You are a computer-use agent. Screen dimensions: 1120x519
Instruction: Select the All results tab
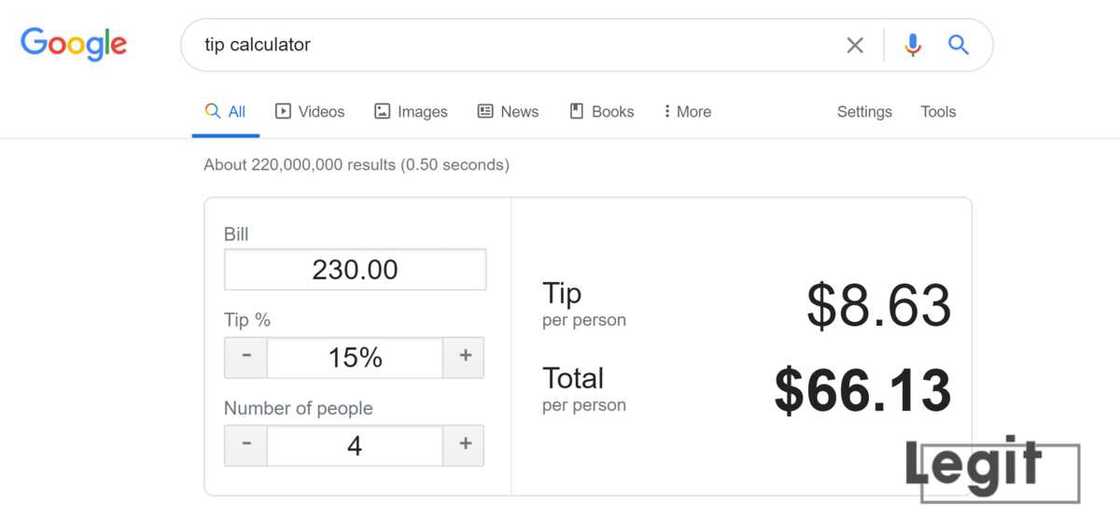[226, 112]
